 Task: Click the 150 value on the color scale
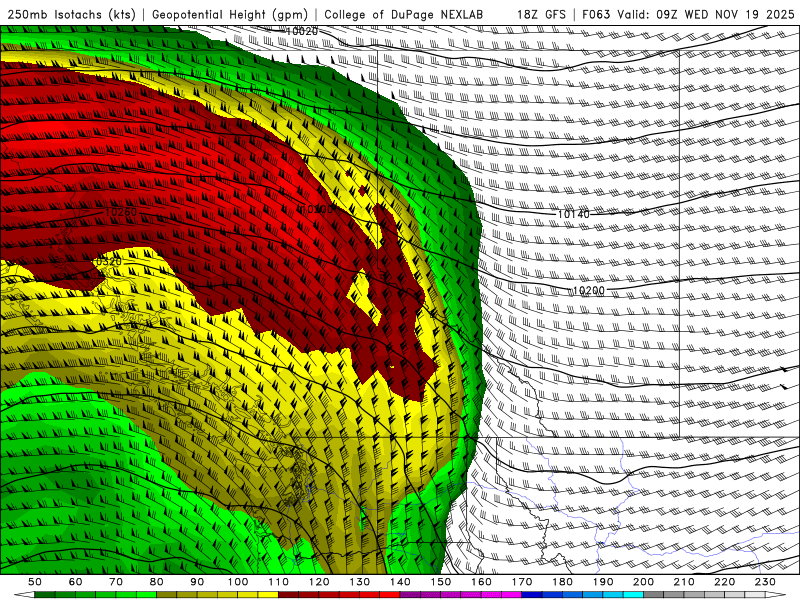tap(441, 582)
